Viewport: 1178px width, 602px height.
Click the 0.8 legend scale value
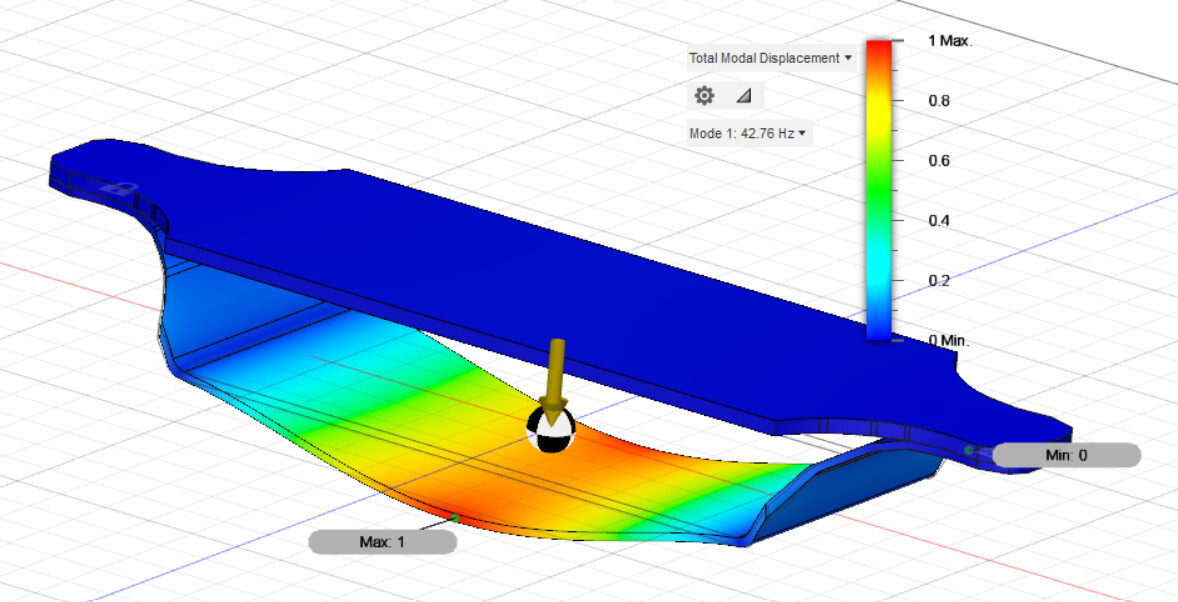(938, 101)
